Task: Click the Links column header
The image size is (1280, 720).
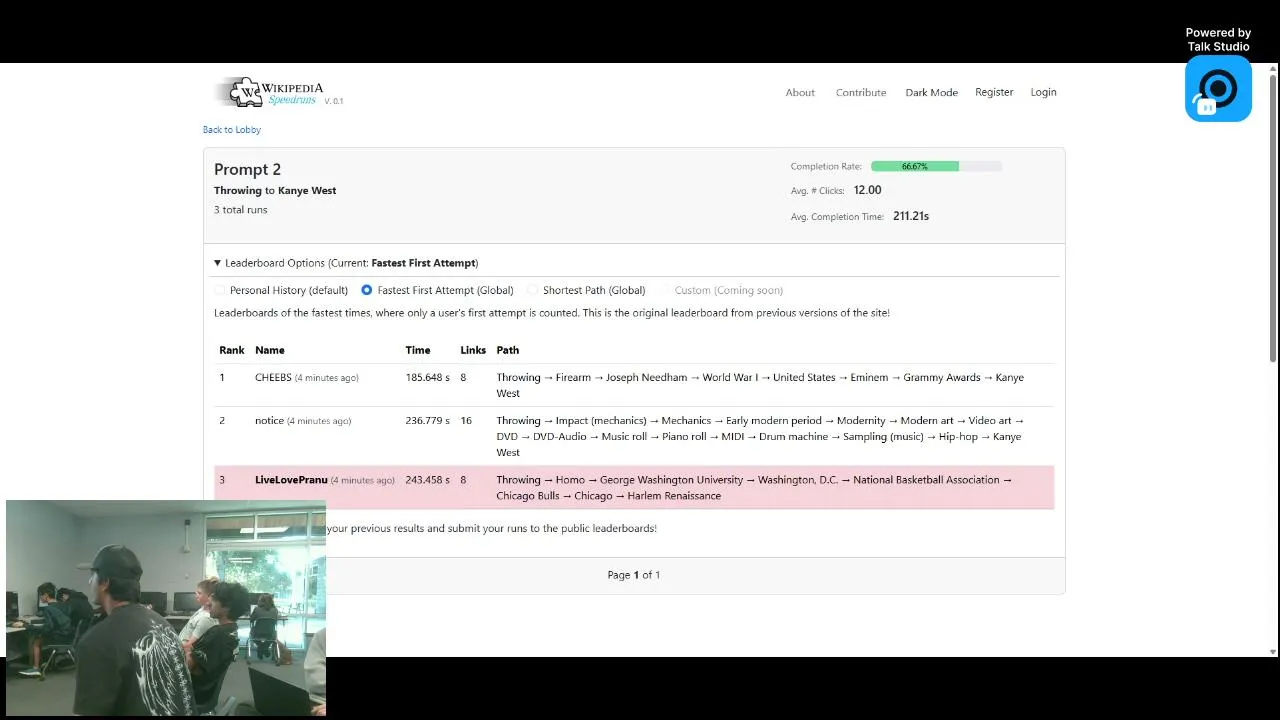Action: pos(473,350)
